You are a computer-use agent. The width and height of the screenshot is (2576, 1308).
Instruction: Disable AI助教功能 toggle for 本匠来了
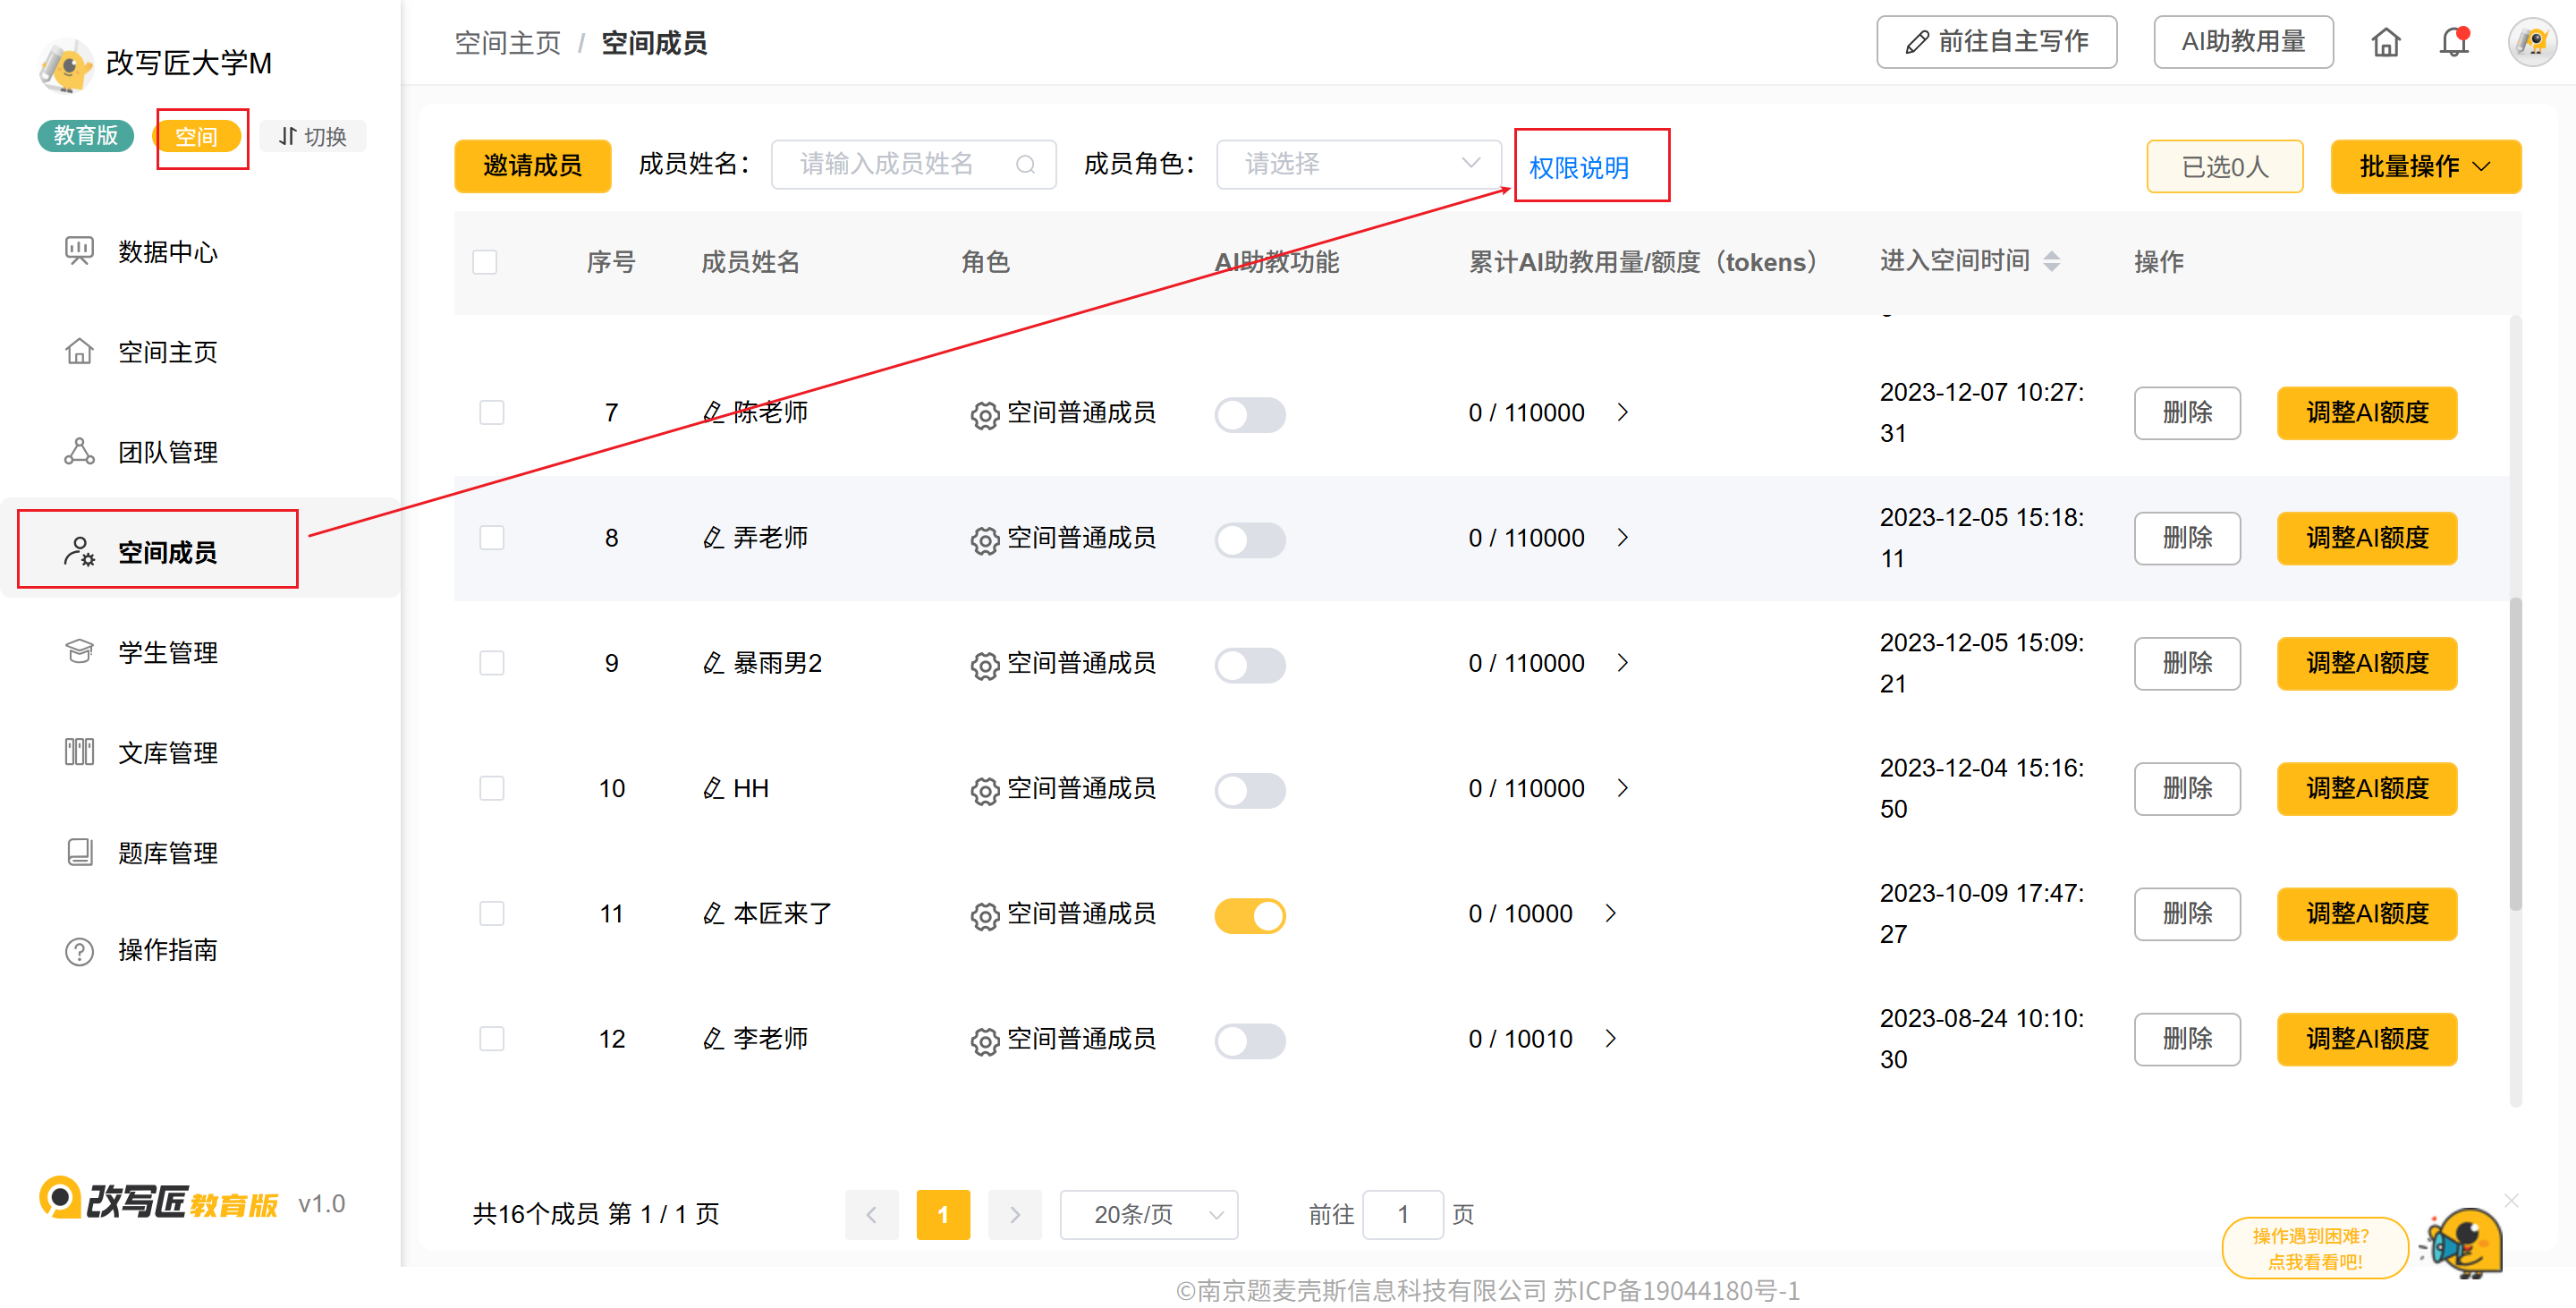point(1249,915)
